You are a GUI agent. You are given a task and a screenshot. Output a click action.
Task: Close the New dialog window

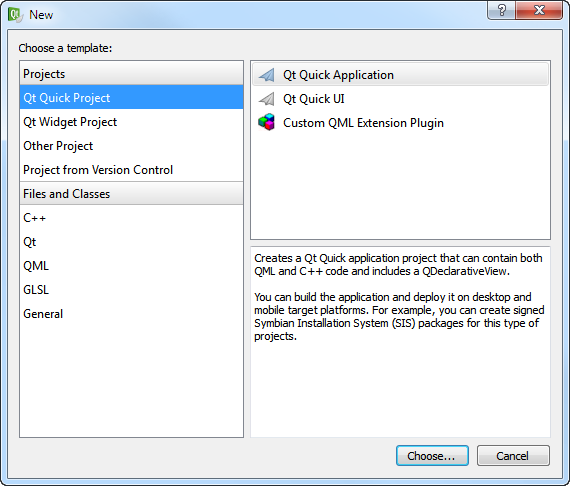point(539,11)
